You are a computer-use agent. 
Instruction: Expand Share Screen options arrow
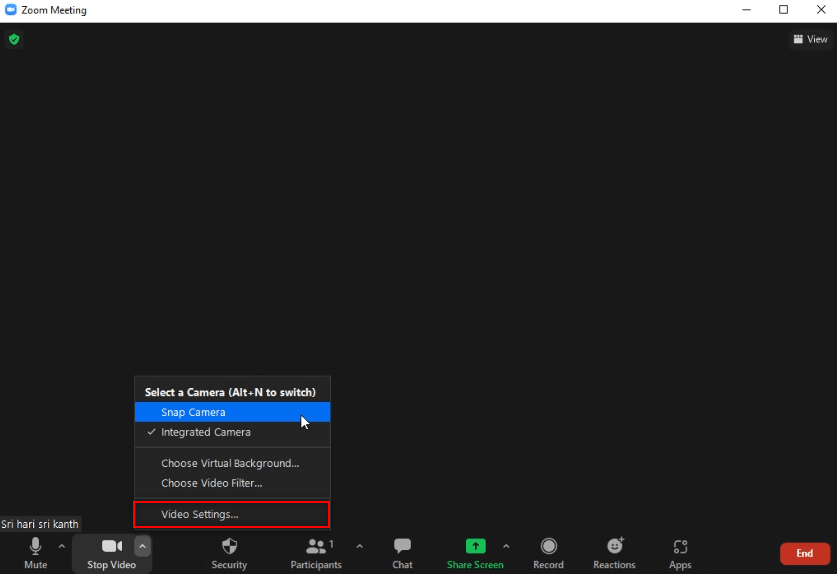pos(506,546)
